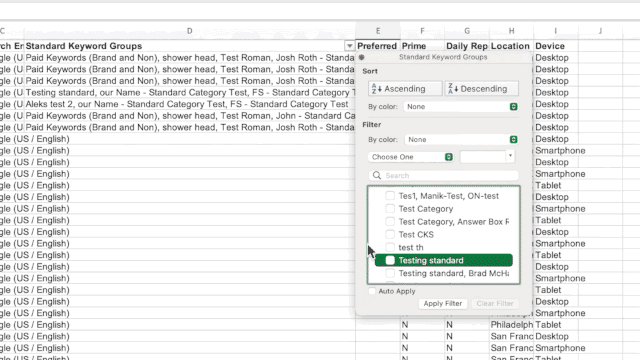Click into the filter Search field
Viewport: 640px width, 360px height.
(x=444, y=176)
